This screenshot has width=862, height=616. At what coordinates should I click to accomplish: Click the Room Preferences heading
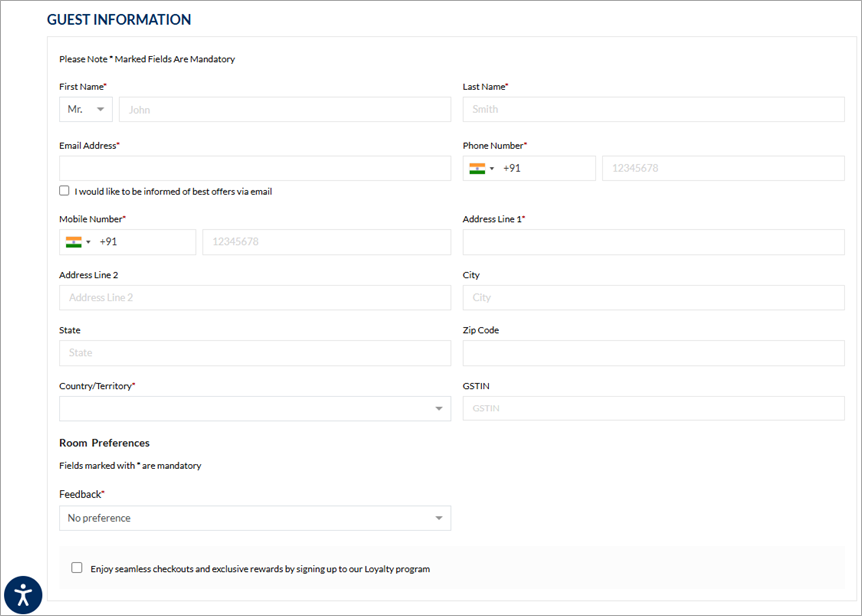click(x=104, y=443)
